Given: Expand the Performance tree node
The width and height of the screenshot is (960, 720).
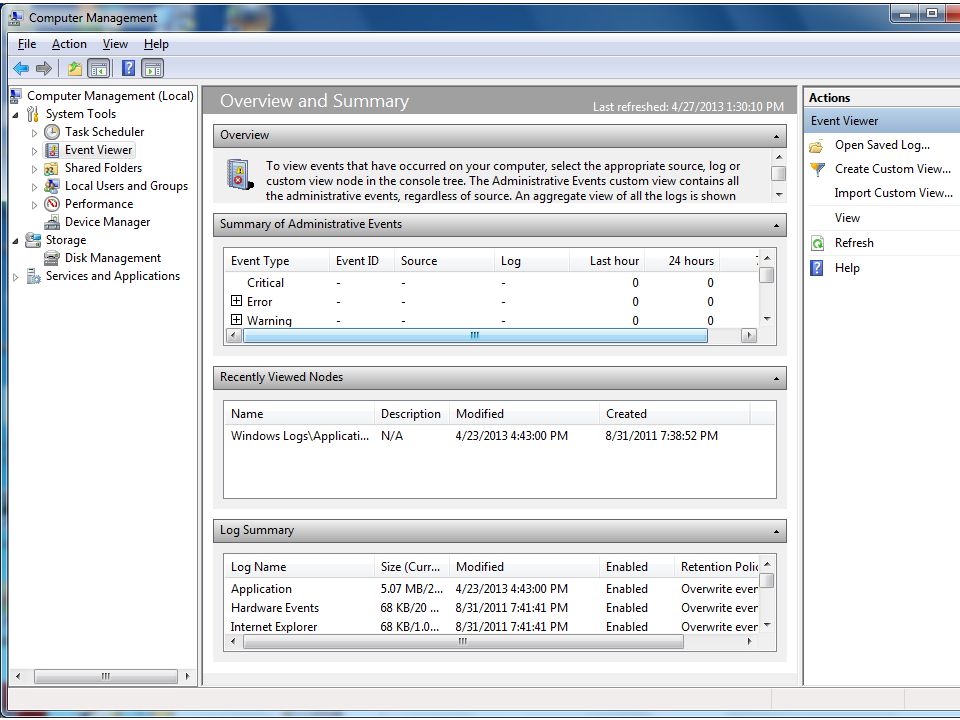Looking at the screenshot, I should point(34,204).
